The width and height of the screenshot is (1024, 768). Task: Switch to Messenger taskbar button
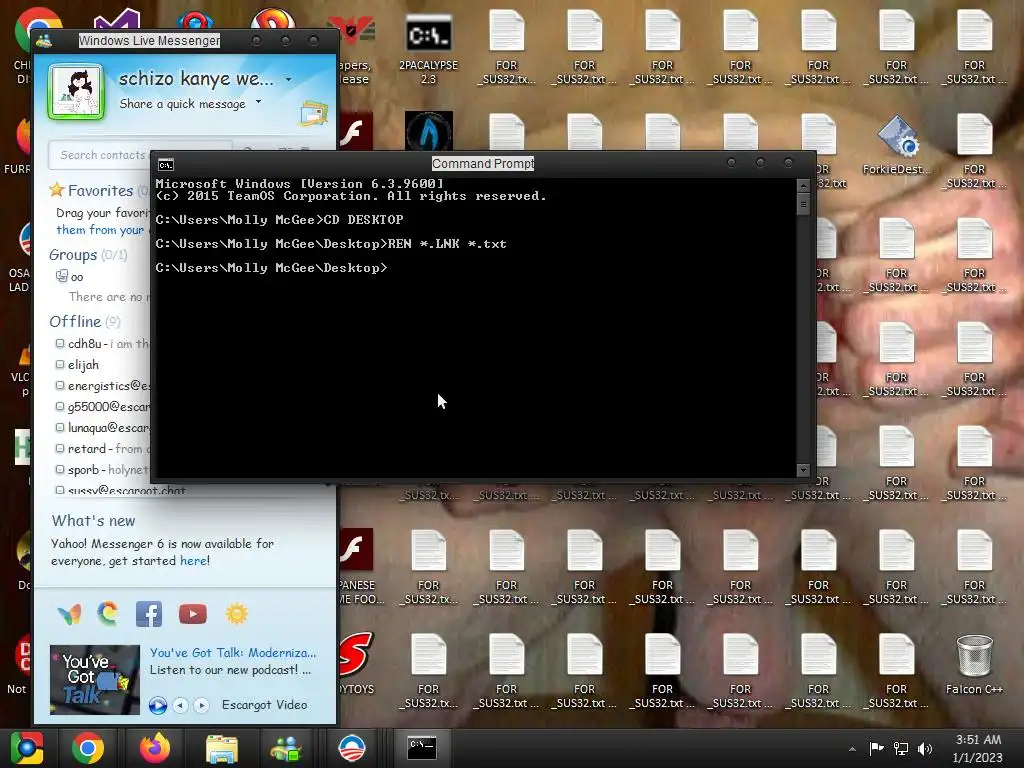coord(286,748)
